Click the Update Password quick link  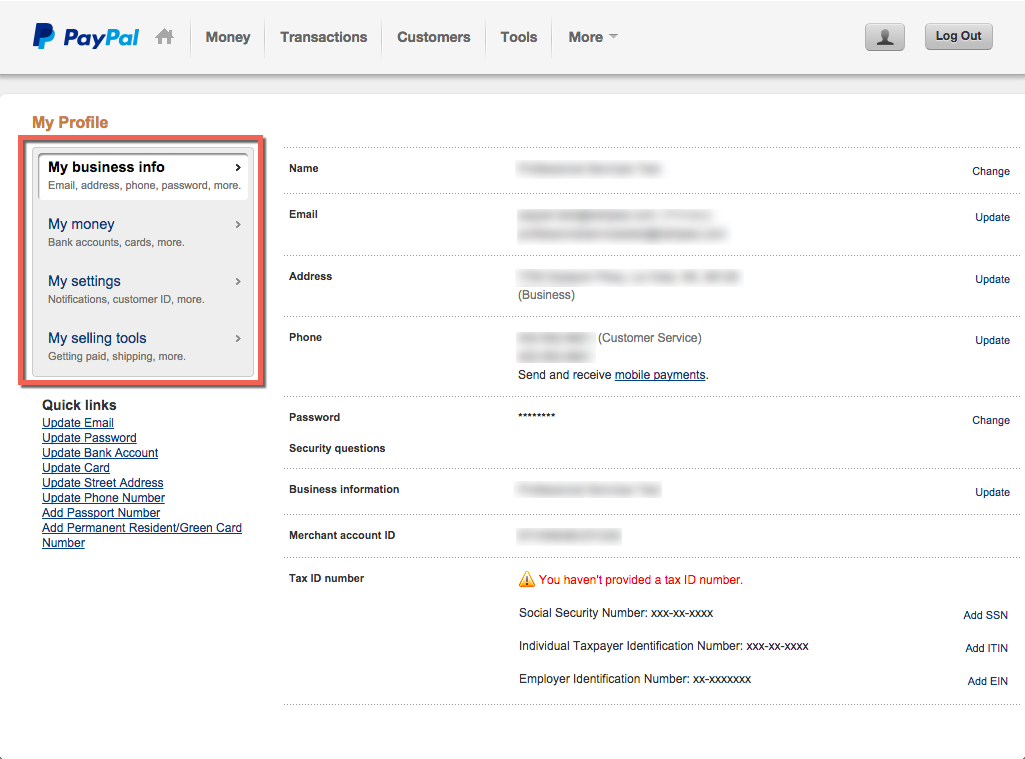tap(89, 438)
